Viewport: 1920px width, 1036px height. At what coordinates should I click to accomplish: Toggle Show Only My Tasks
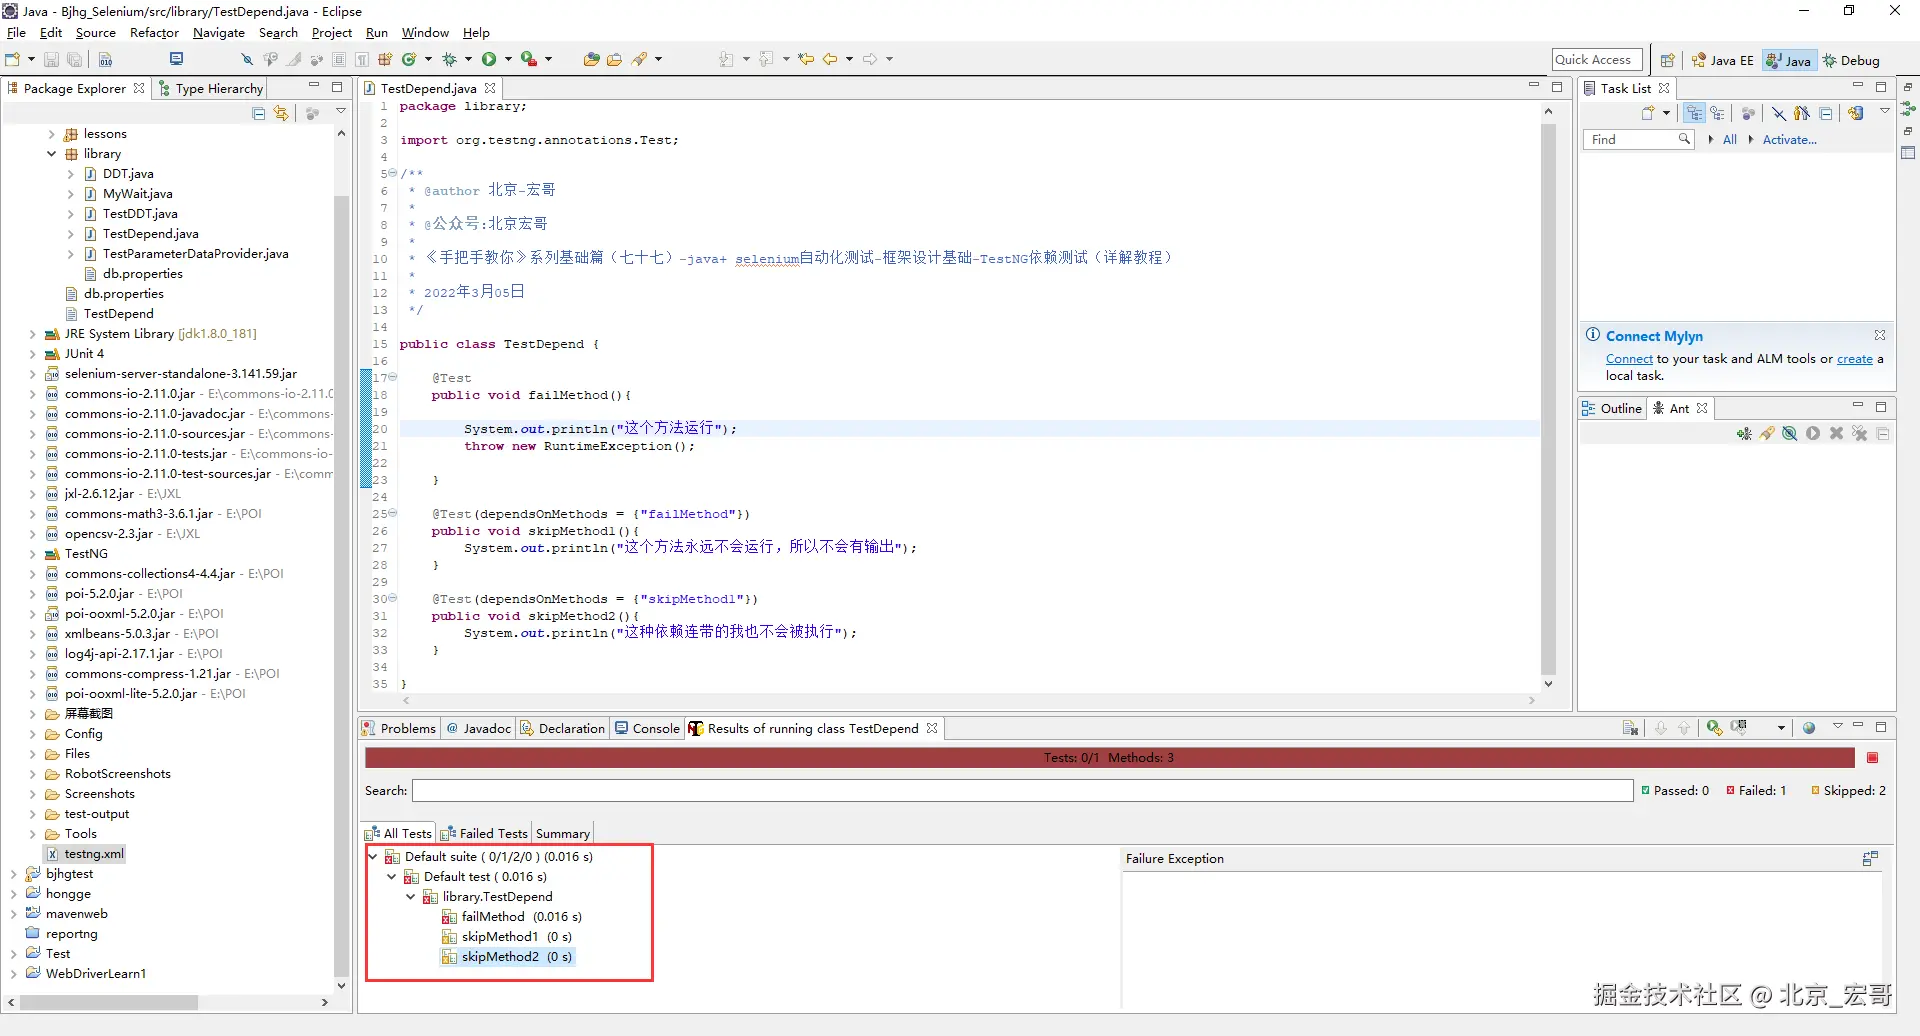(x=1802, y=113)
